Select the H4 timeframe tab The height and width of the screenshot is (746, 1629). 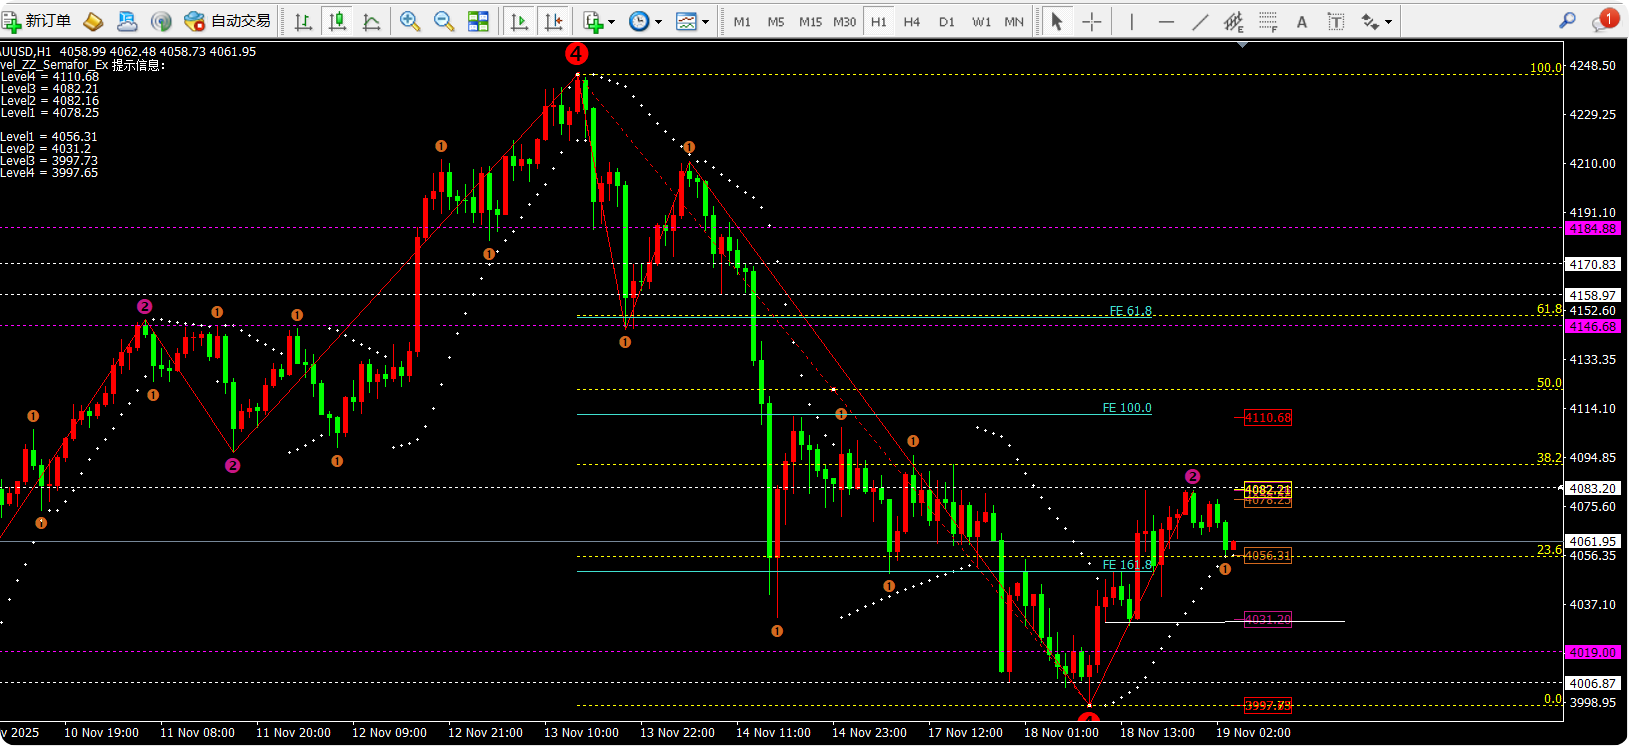click(912, 21)
